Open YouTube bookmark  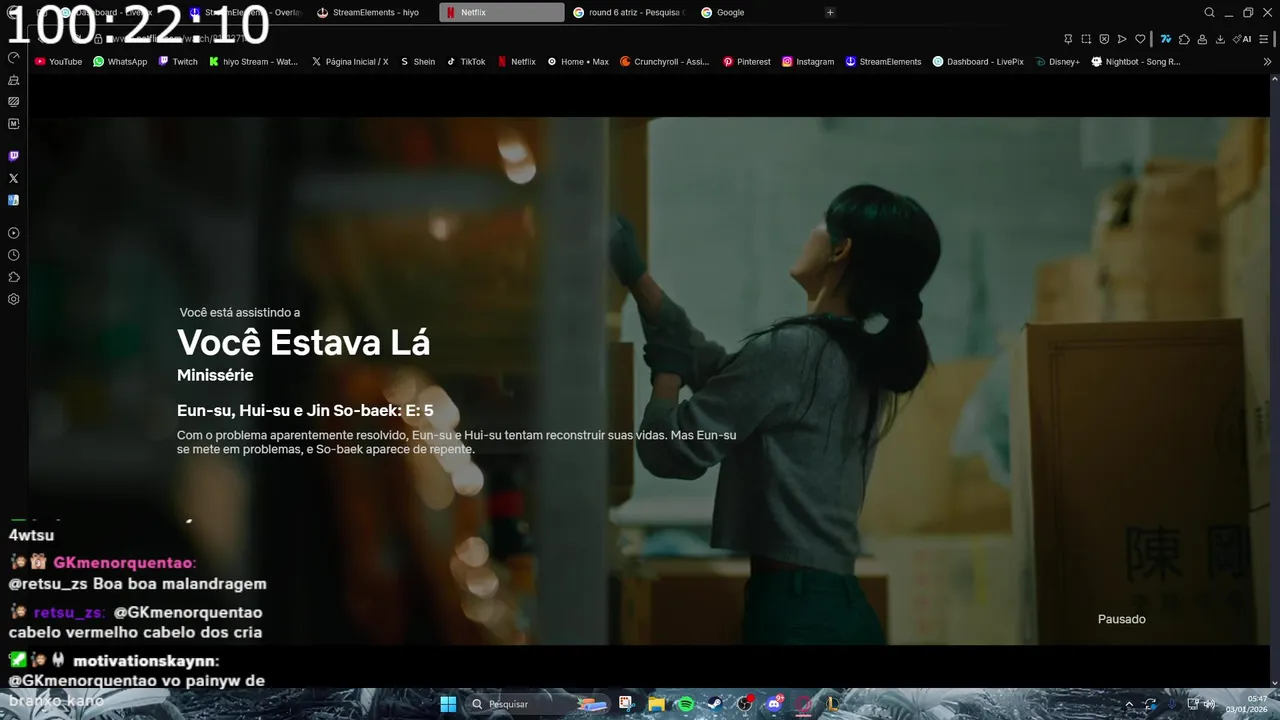58,61
